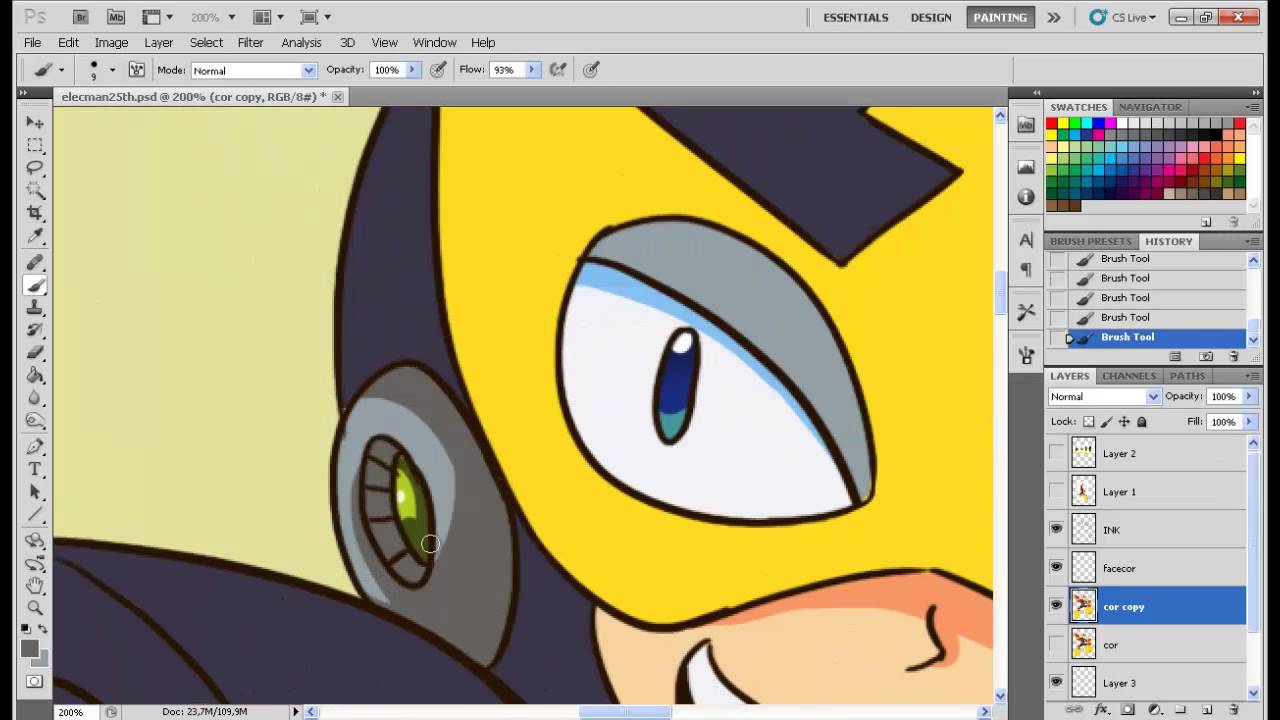The image size is (1280, 720).
Task: Select the Move tool
Action: pyautogui.click(x=35, y=122)
